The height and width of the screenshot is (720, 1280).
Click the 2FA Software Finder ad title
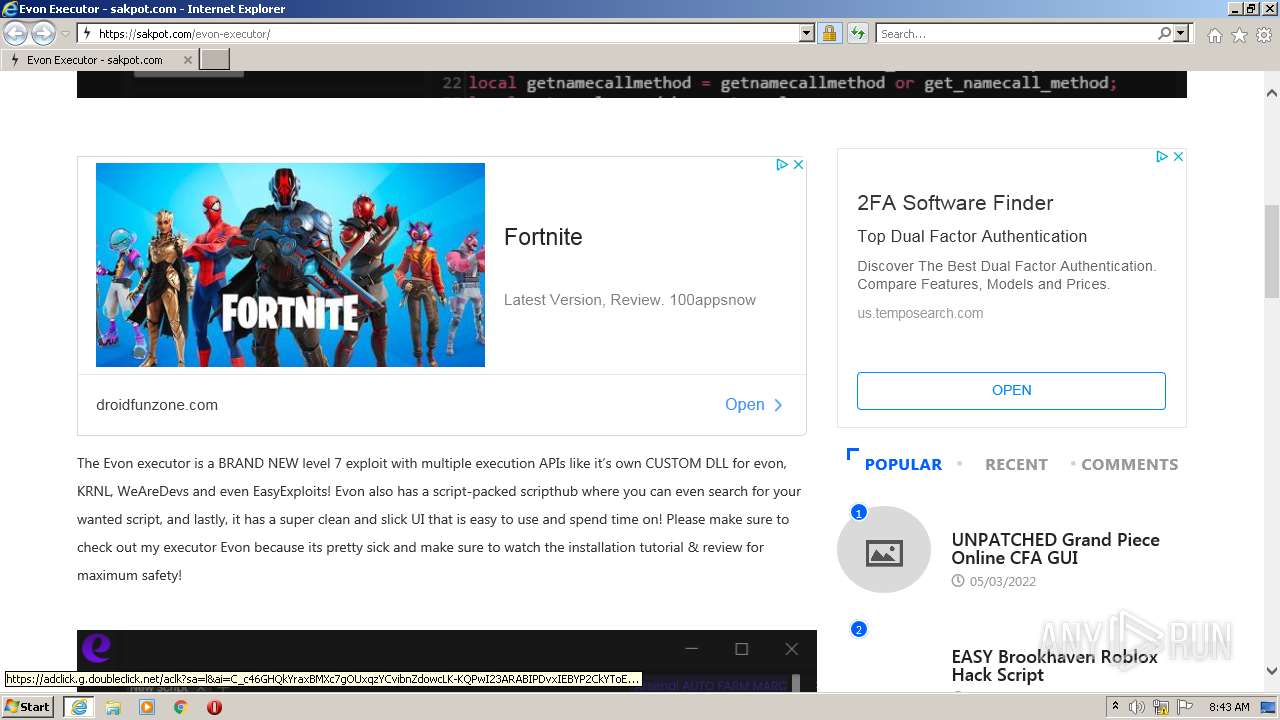pos(955,203)
